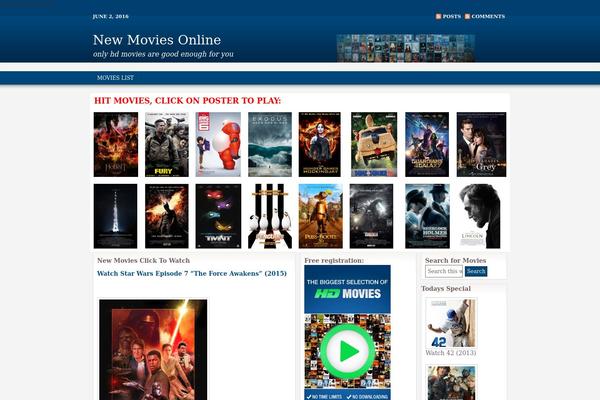The width and height of the screenshot is (600, 400).
Task: Play the Hunger Games Mockingjay poster
Action: [x=320, y=144]
